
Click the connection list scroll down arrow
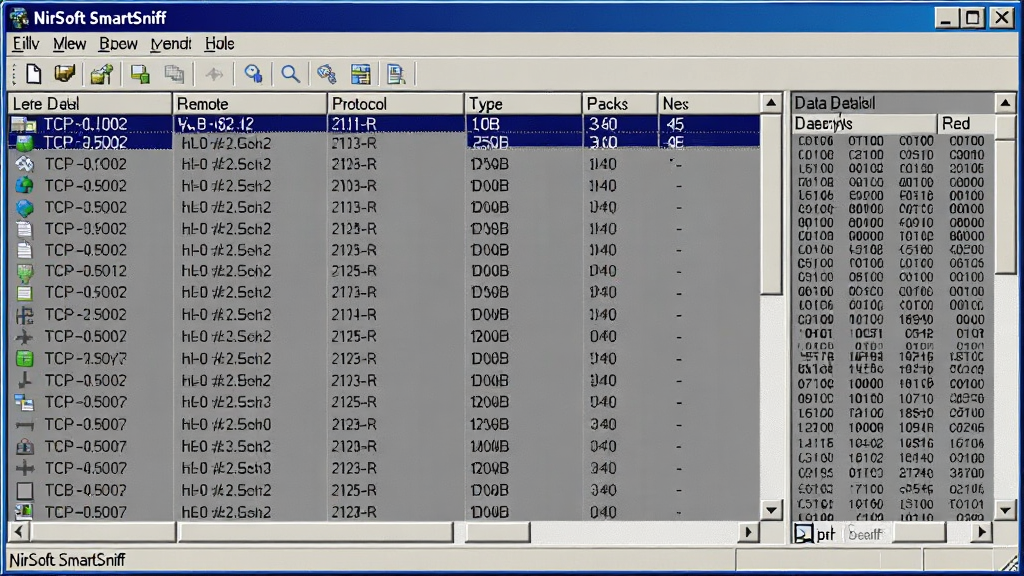click(771, 510)
